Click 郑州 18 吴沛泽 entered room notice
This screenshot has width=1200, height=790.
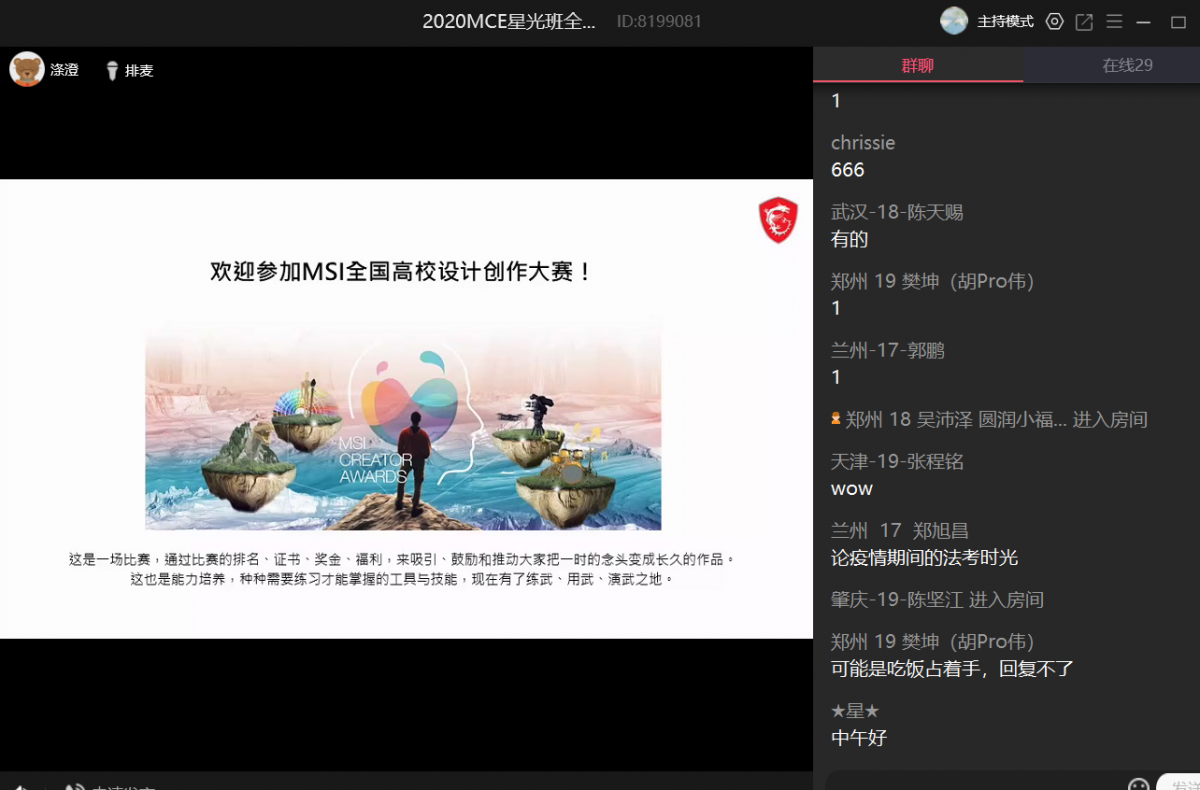click(x=989, y=420)
